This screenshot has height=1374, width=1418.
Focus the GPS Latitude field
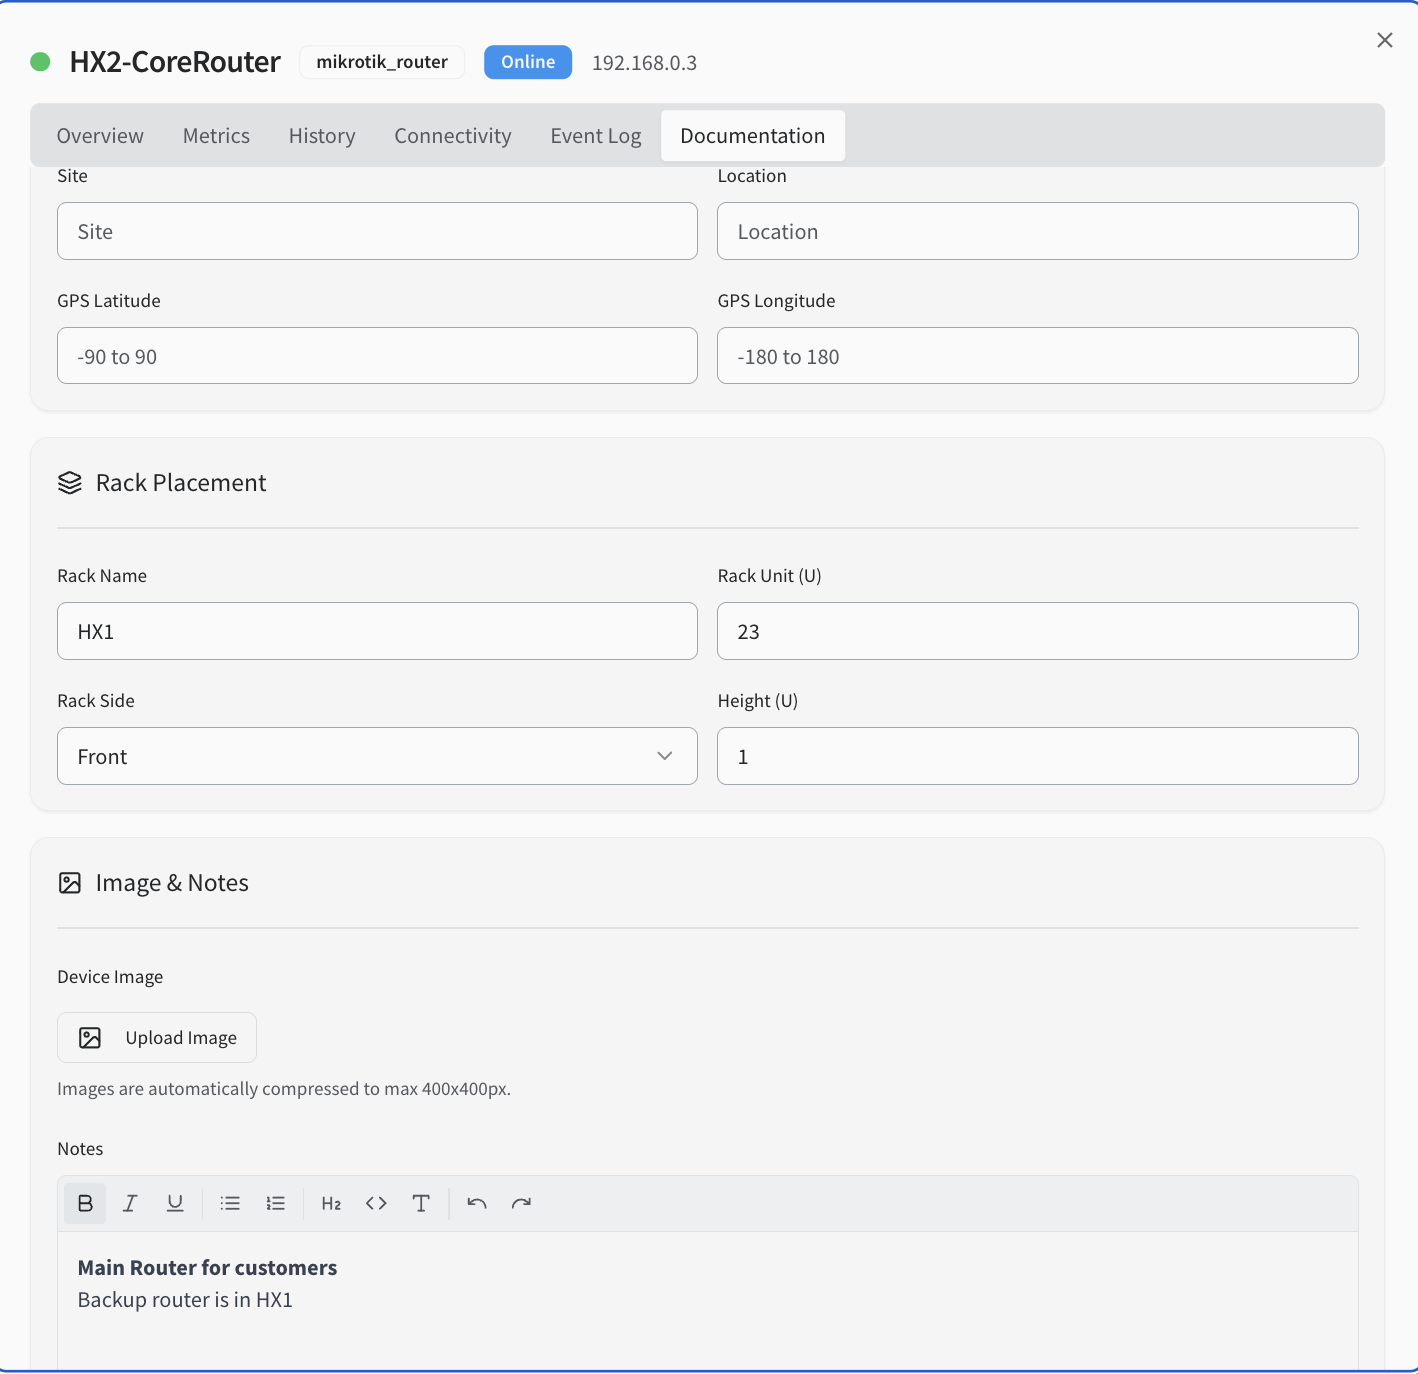coord(377,356)
